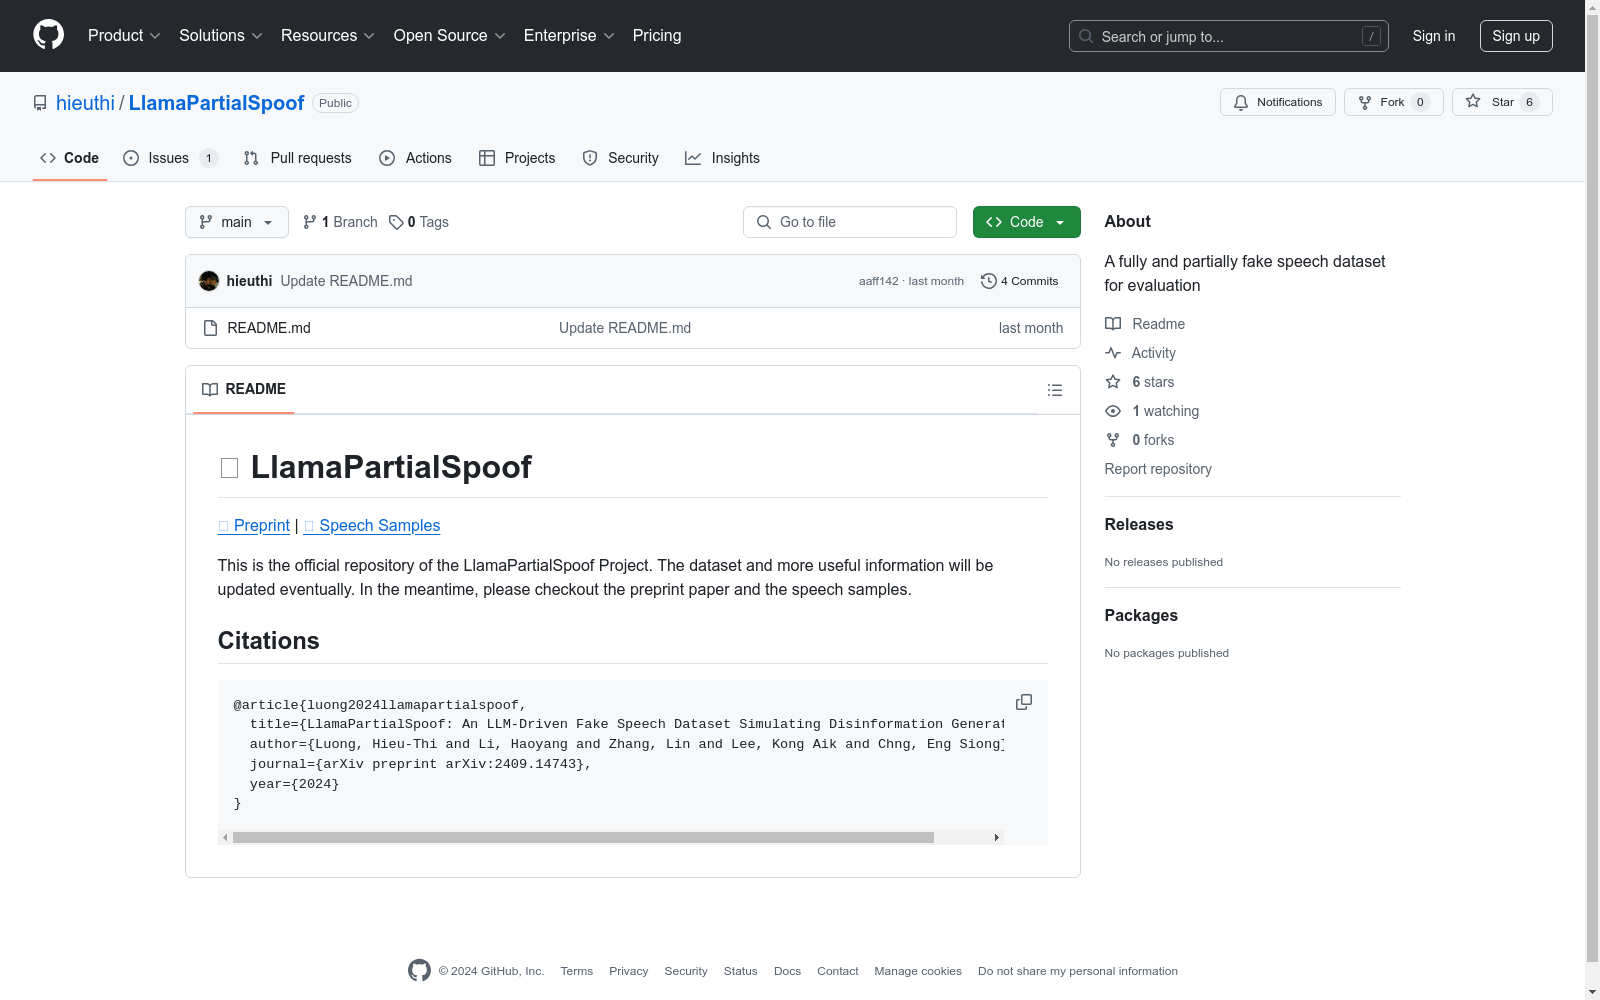Screen dimensions: 1600x1000
Task: Click the 1 Branch link
Action: pos(340,222)
